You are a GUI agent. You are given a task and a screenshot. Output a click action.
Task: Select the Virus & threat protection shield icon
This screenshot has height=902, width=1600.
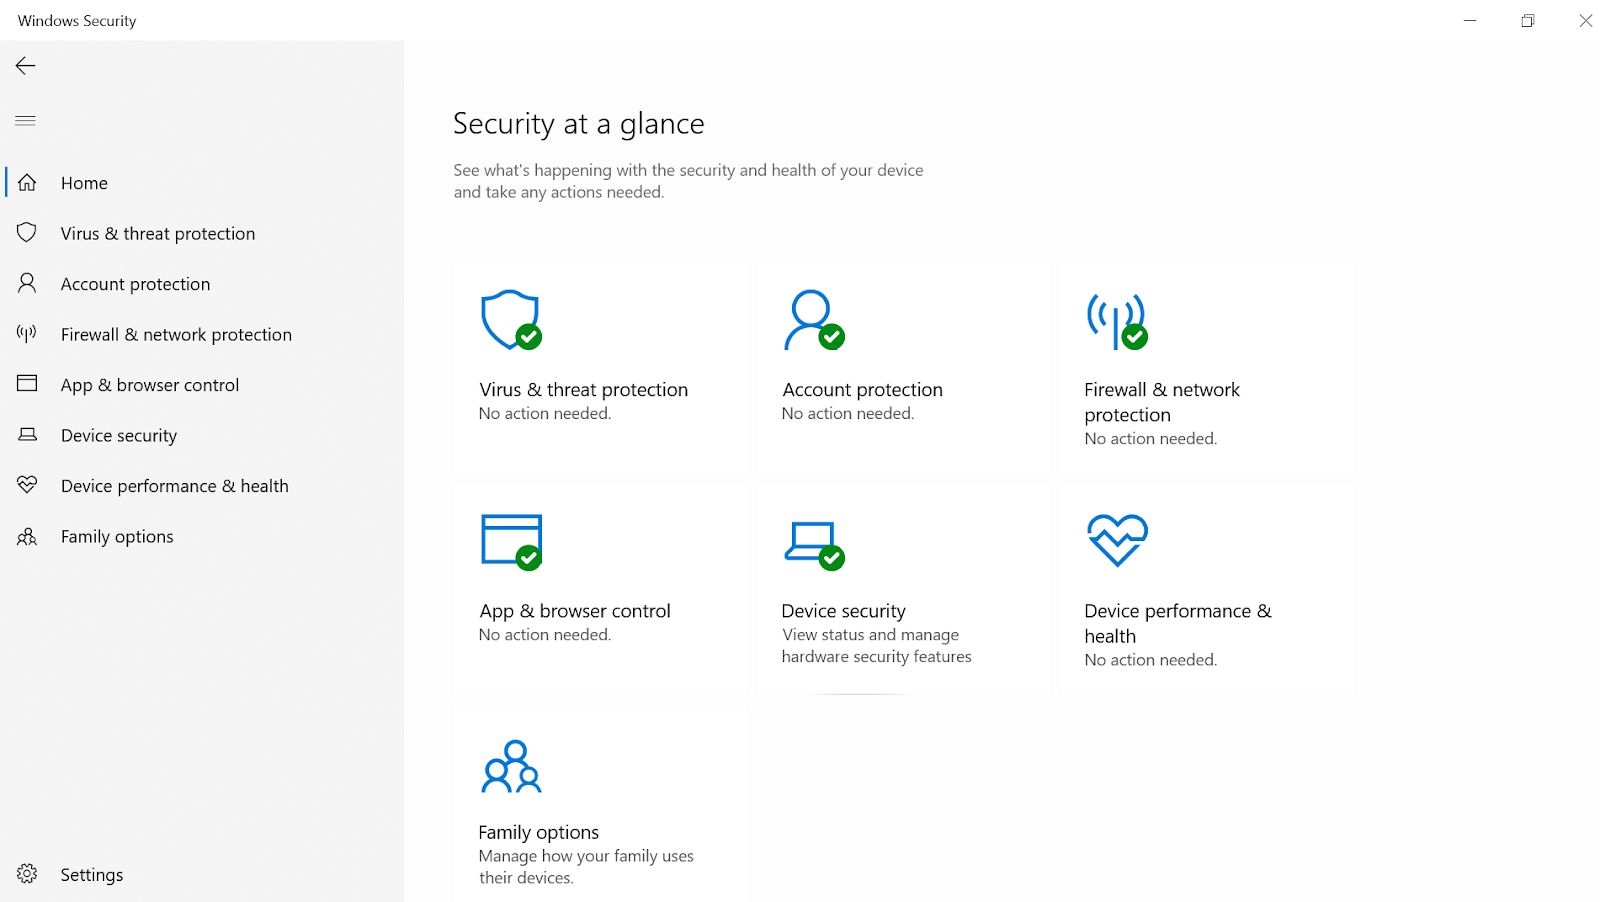510,320
